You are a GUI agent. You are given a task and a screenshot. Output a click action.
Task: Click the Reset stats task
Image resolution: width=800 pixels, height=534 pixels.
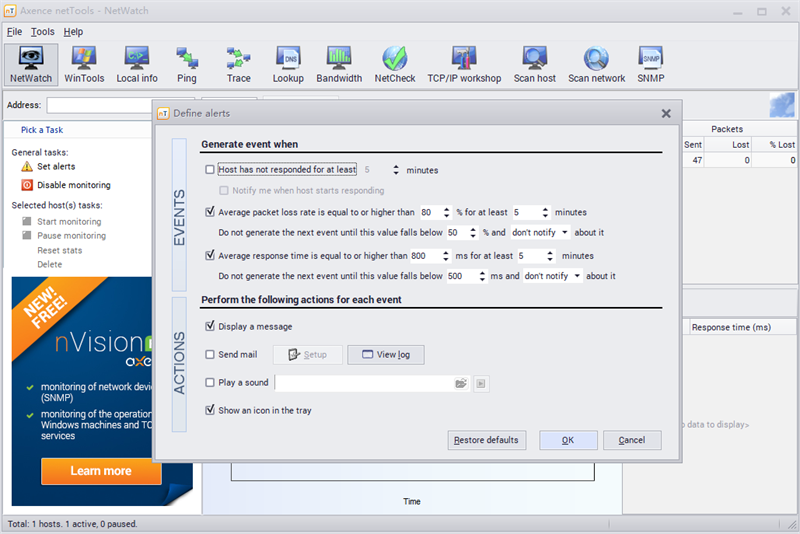[x=59, y=250]
